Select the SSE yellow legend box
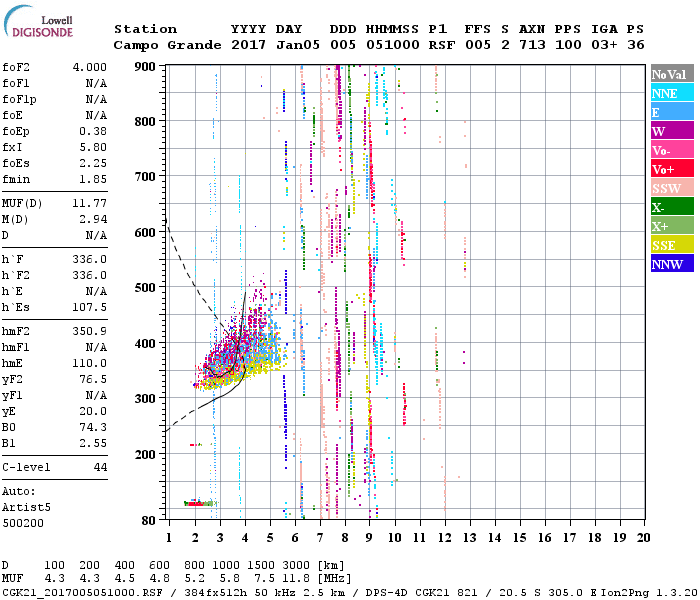The height and width of the screenshot is (600, 700). (671, 245)
